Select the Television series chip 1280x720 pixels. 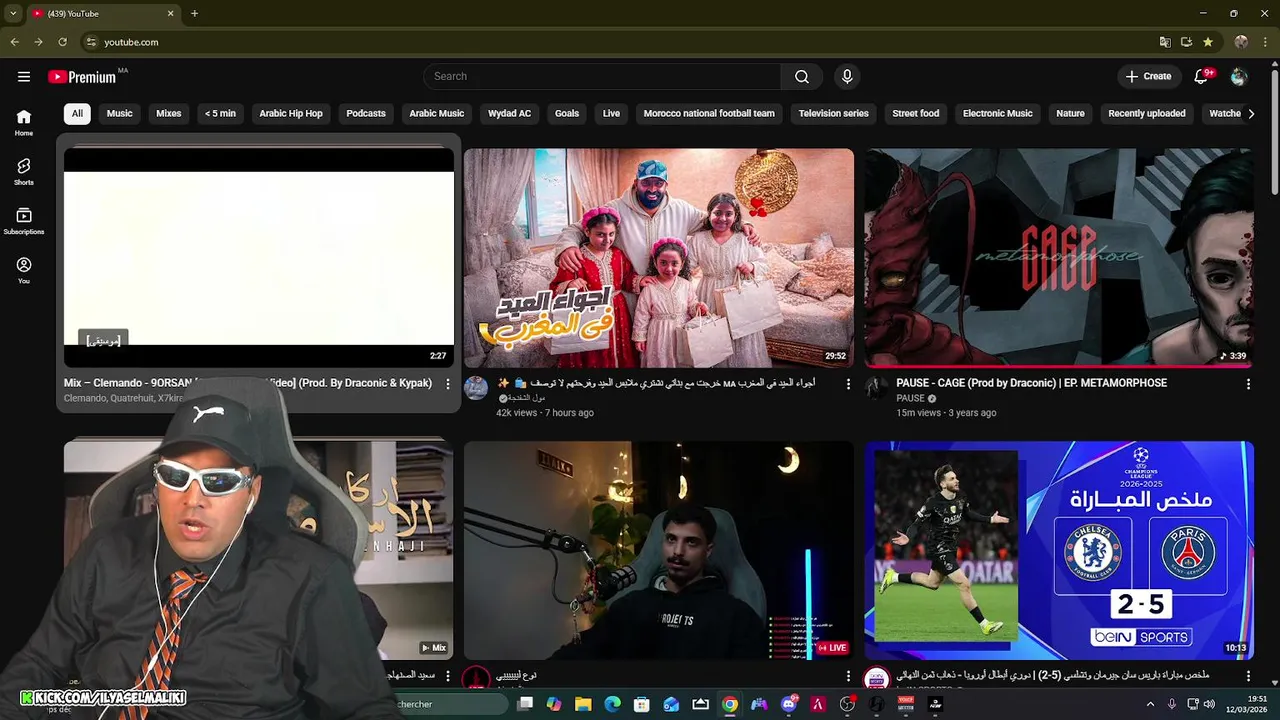[833, 113]
